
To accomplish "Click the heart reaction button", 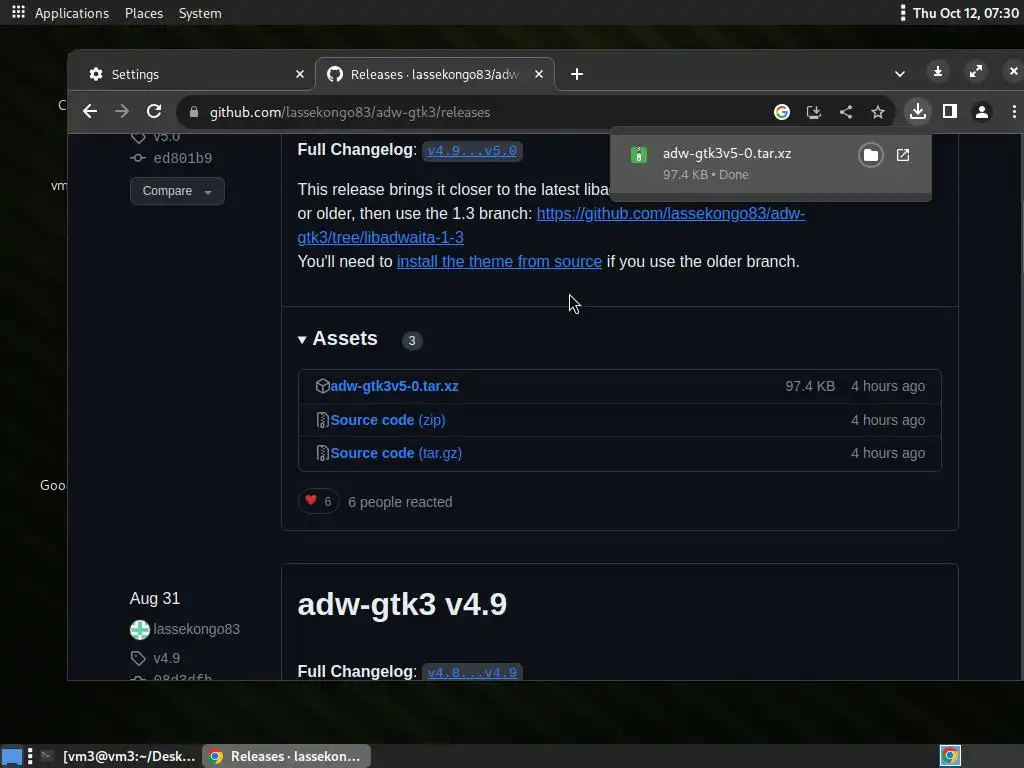I will pos(319,502).
